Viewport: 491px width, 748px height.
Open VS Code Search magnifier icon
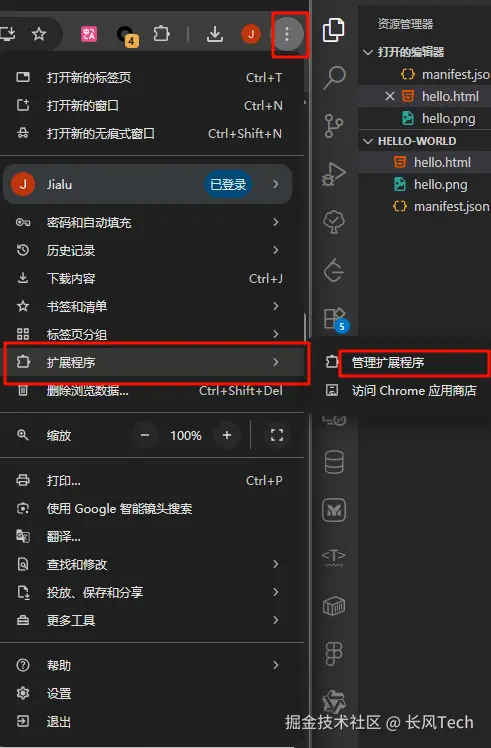(334, 77)
